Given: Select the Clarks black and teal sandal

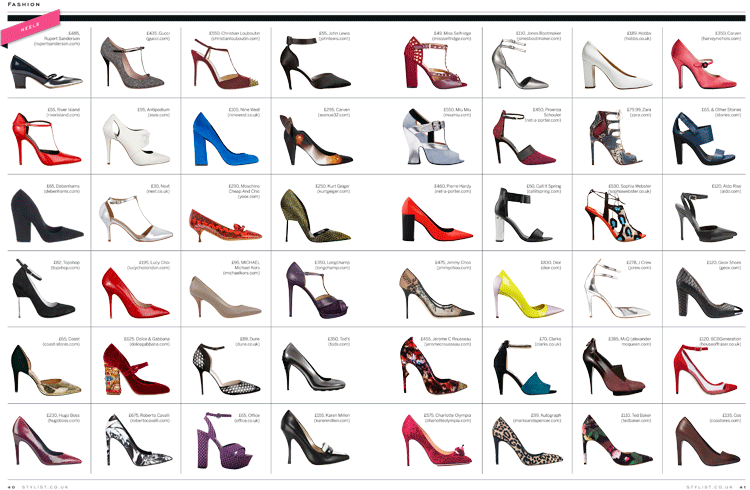Looking at the screenshot, I should click(x=525, y=368).
